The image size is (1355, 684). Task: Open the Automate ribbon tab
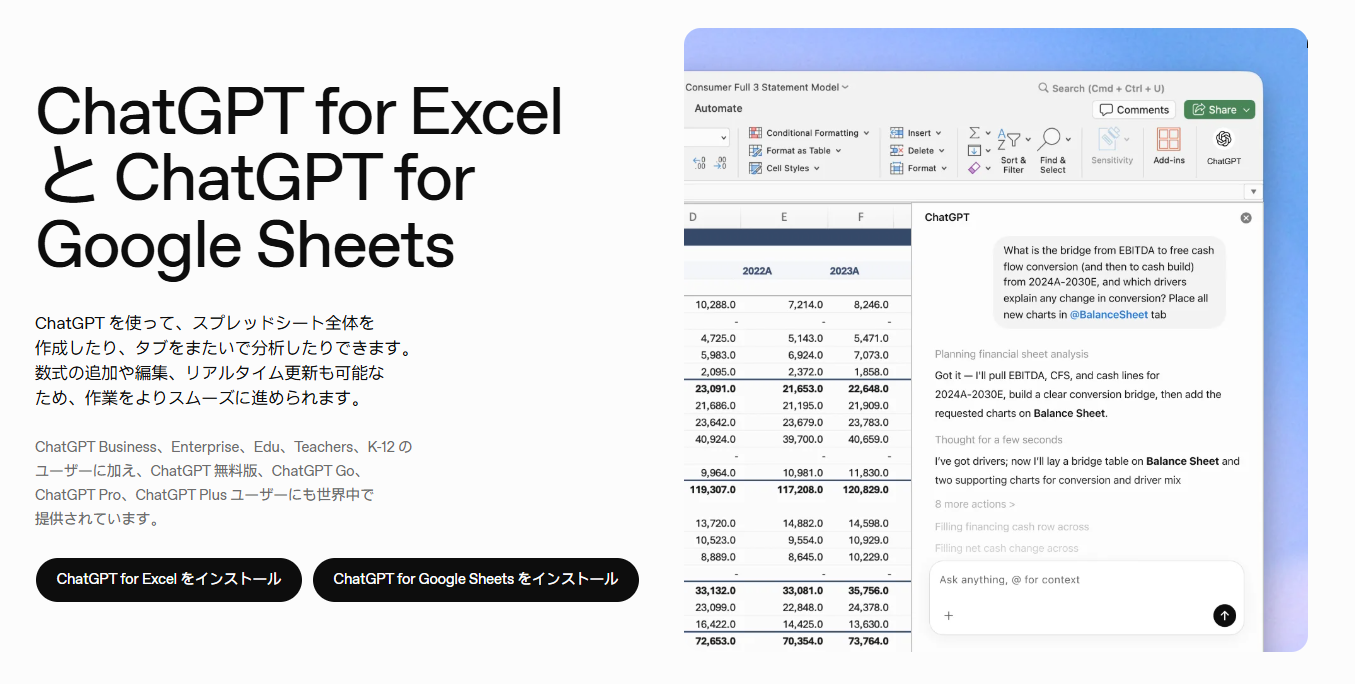[x=718, y=109]
